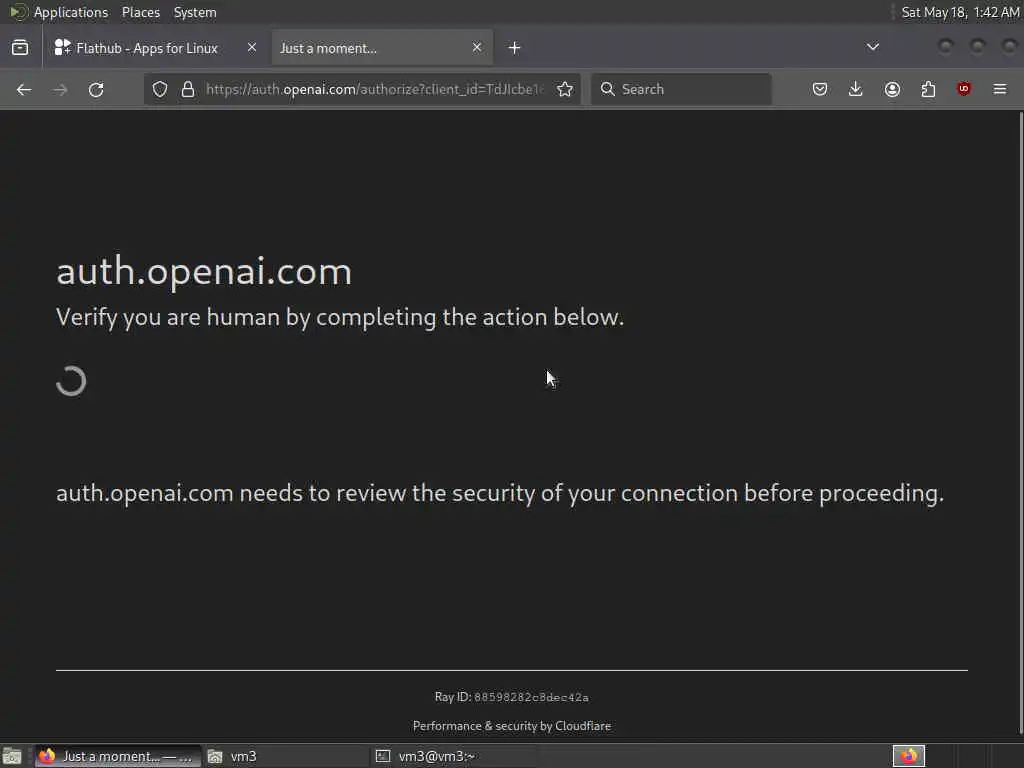Open the System menu

pyautogui.click(x=195, y=12)
